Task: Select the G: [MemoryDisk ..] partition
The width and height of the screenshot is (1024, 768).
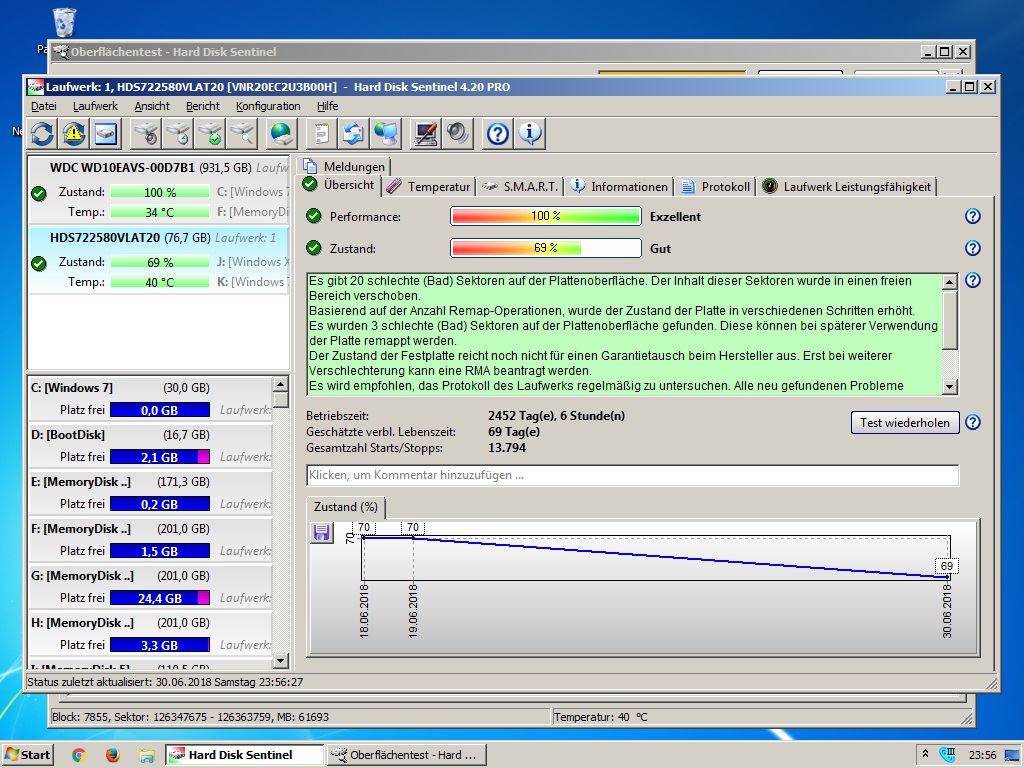Action: tap(150, 587)
